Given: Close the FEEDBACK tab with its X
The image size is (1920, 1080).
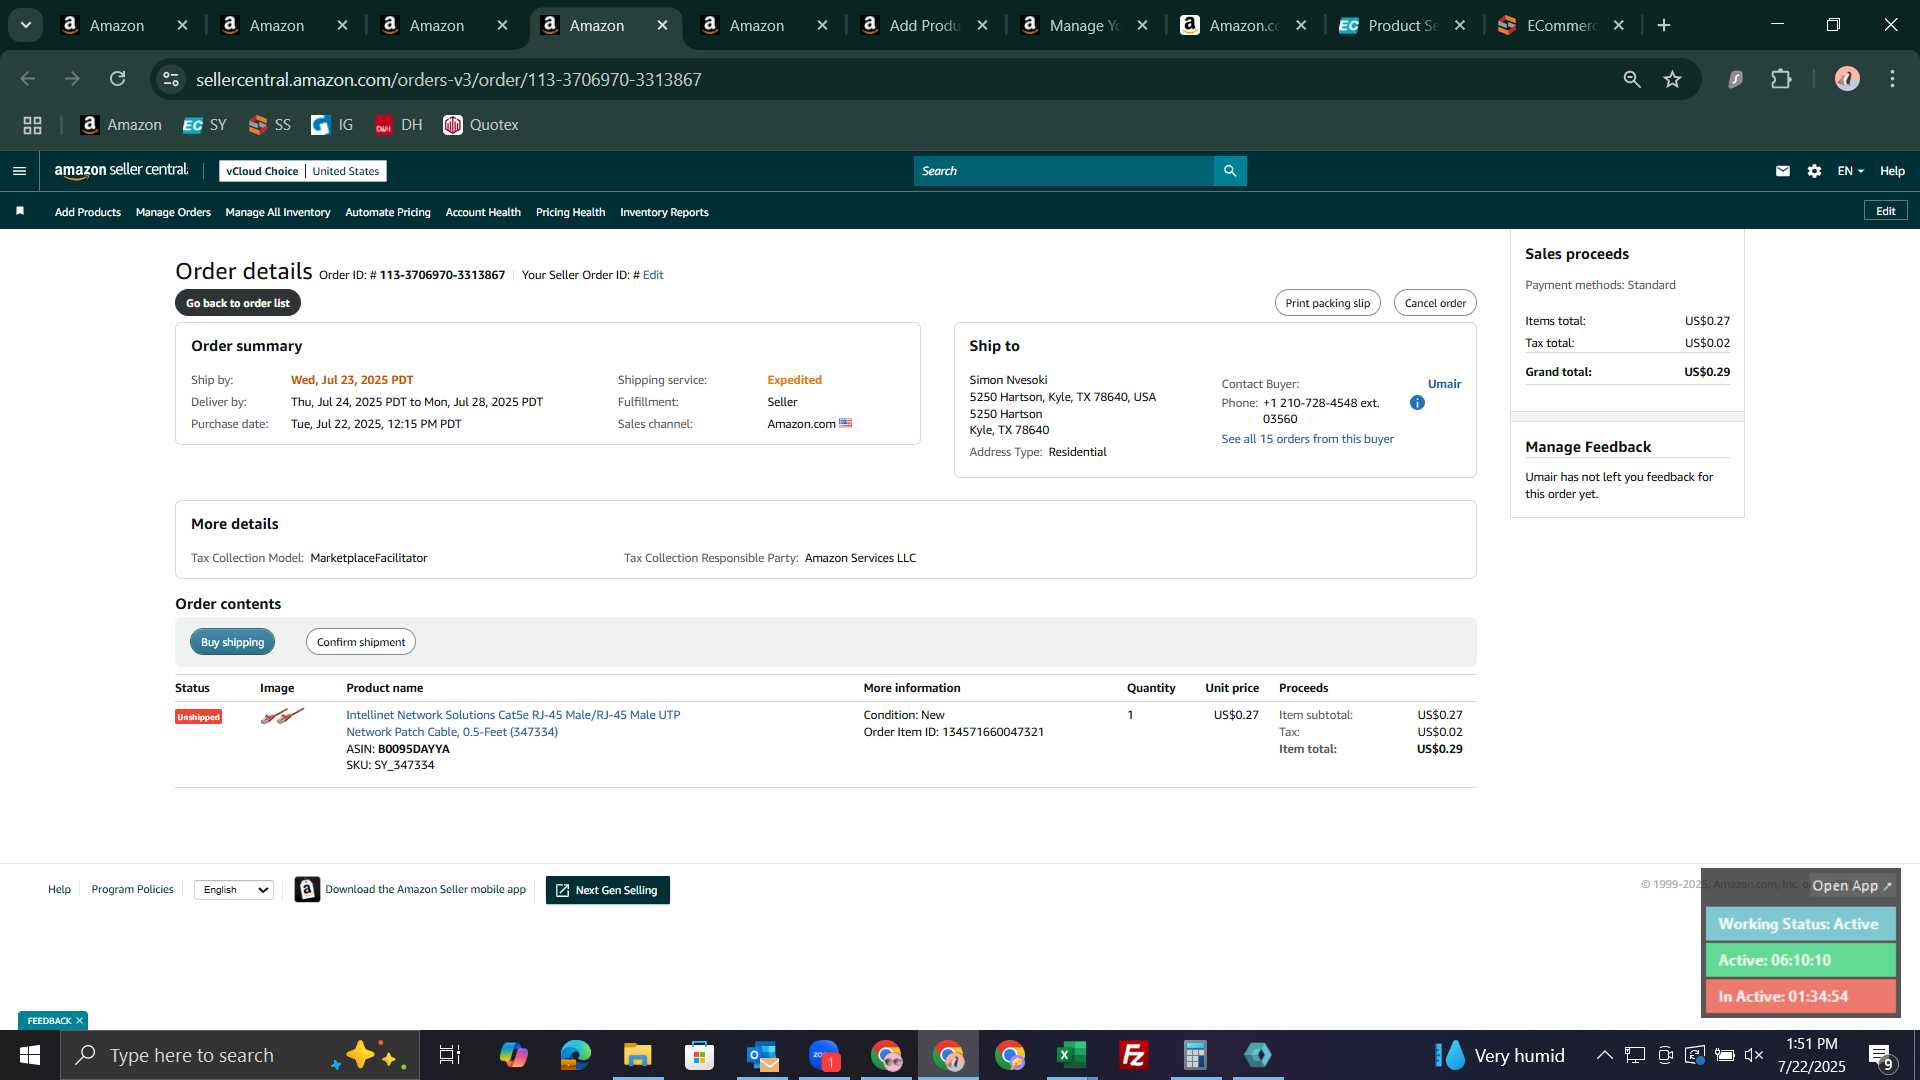Looking at the screenshot, I should (79, 1020).
